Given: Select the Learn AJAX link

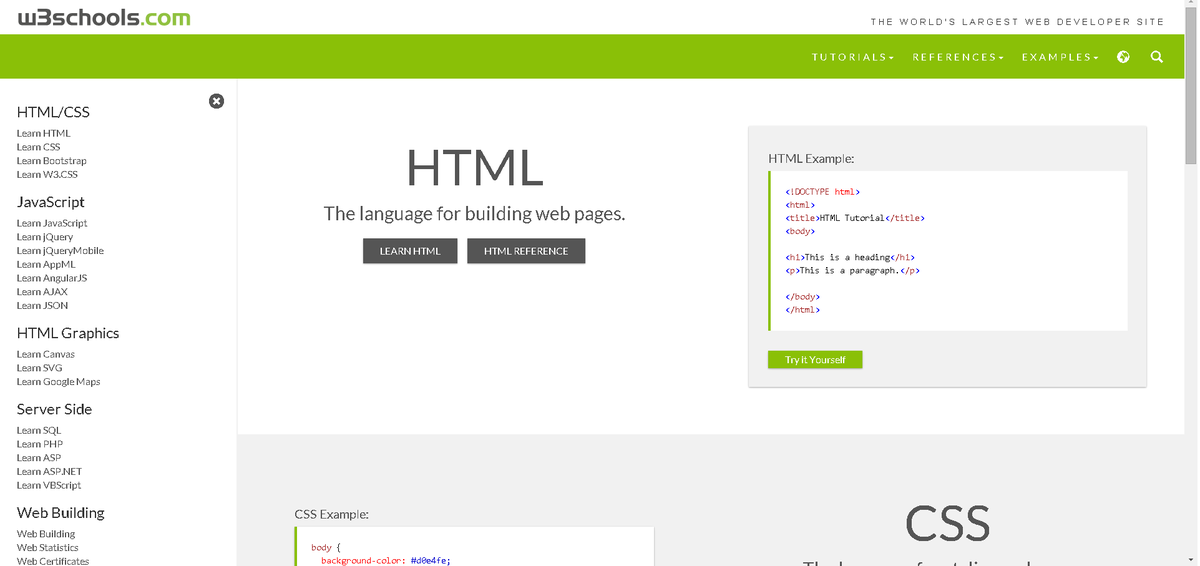Looking at the screenshot, I should (x=42, y=292).
